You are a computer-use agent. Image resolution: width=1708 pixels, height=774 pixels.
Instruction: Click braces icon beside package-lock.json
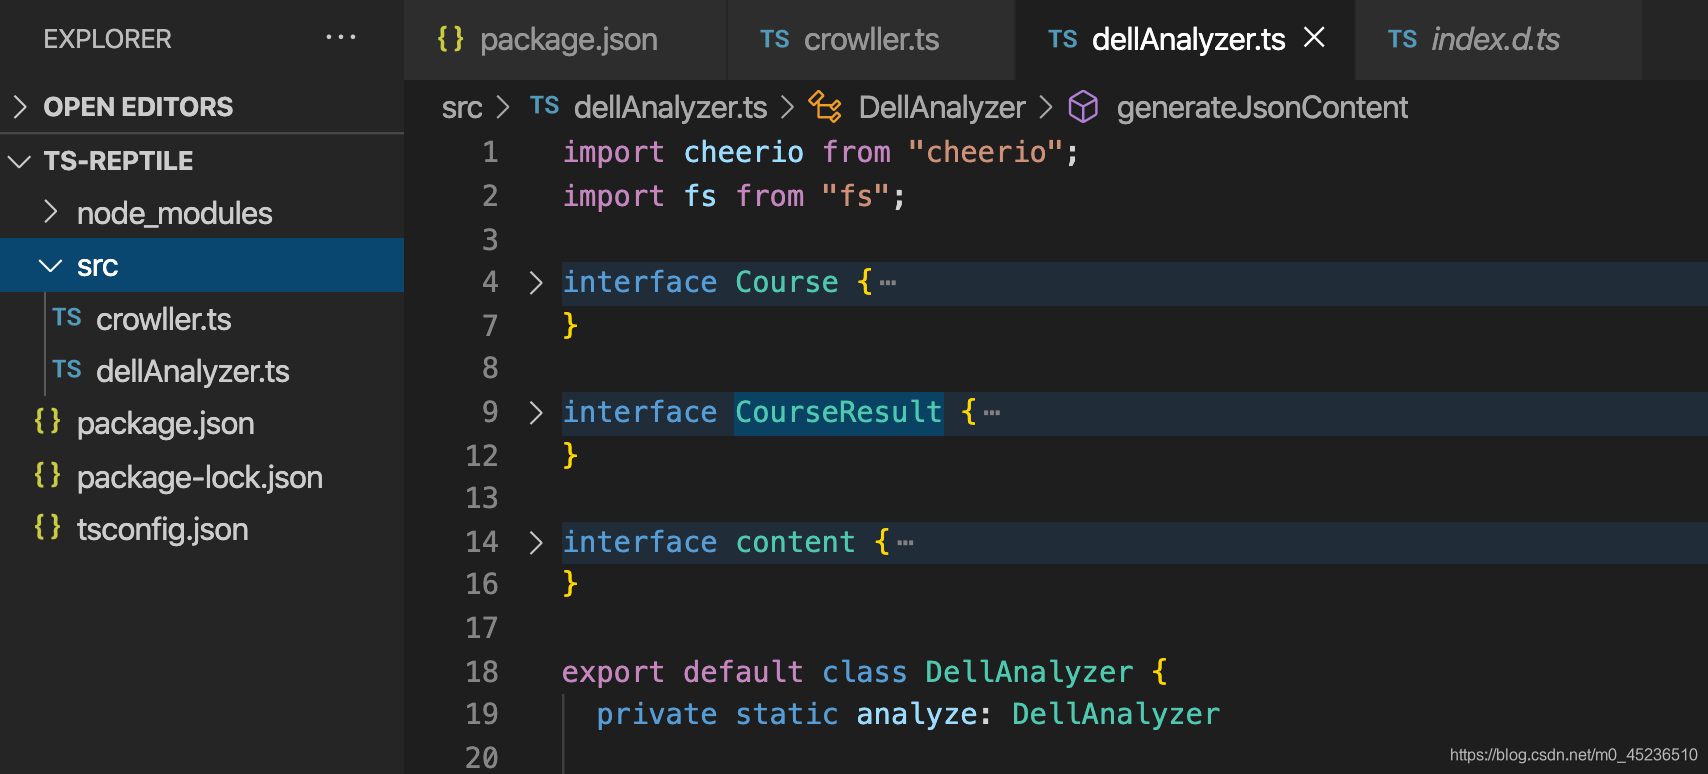click(x=47, y=475)
